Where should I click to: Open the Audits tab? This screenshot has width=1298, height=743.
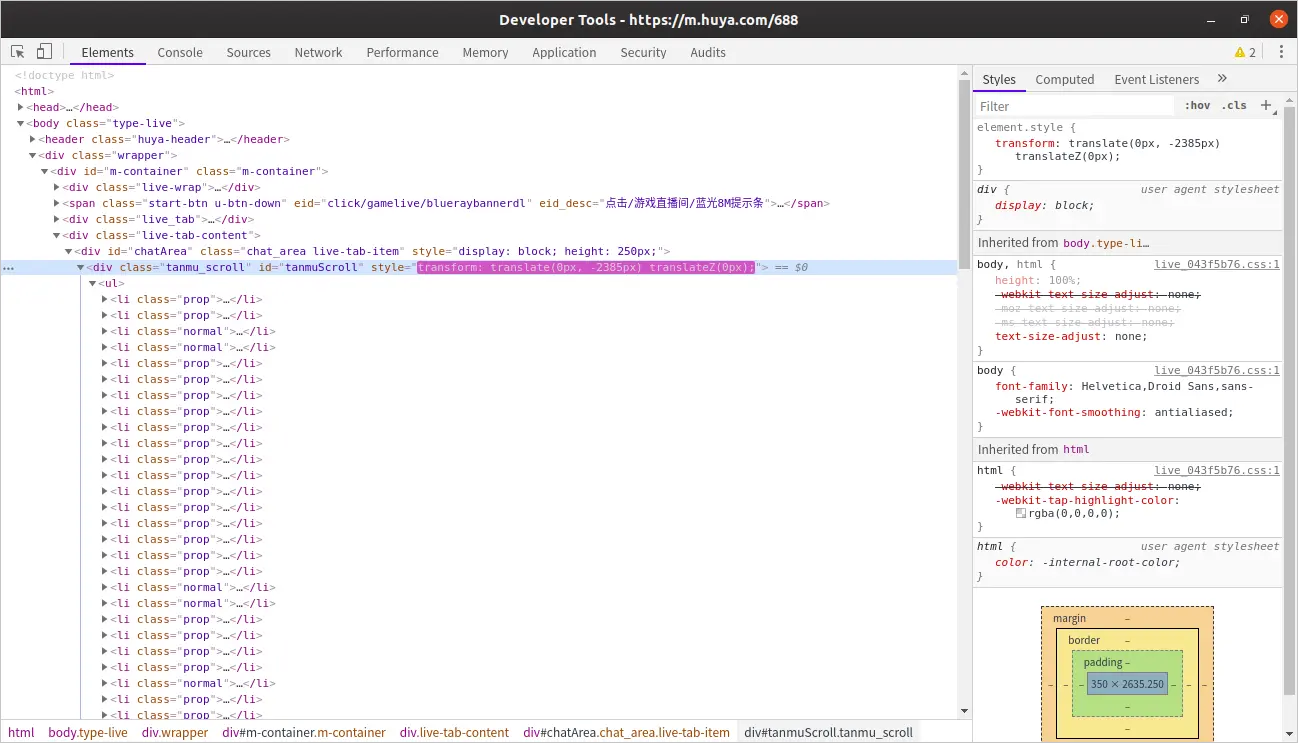[x=708, y=52]
